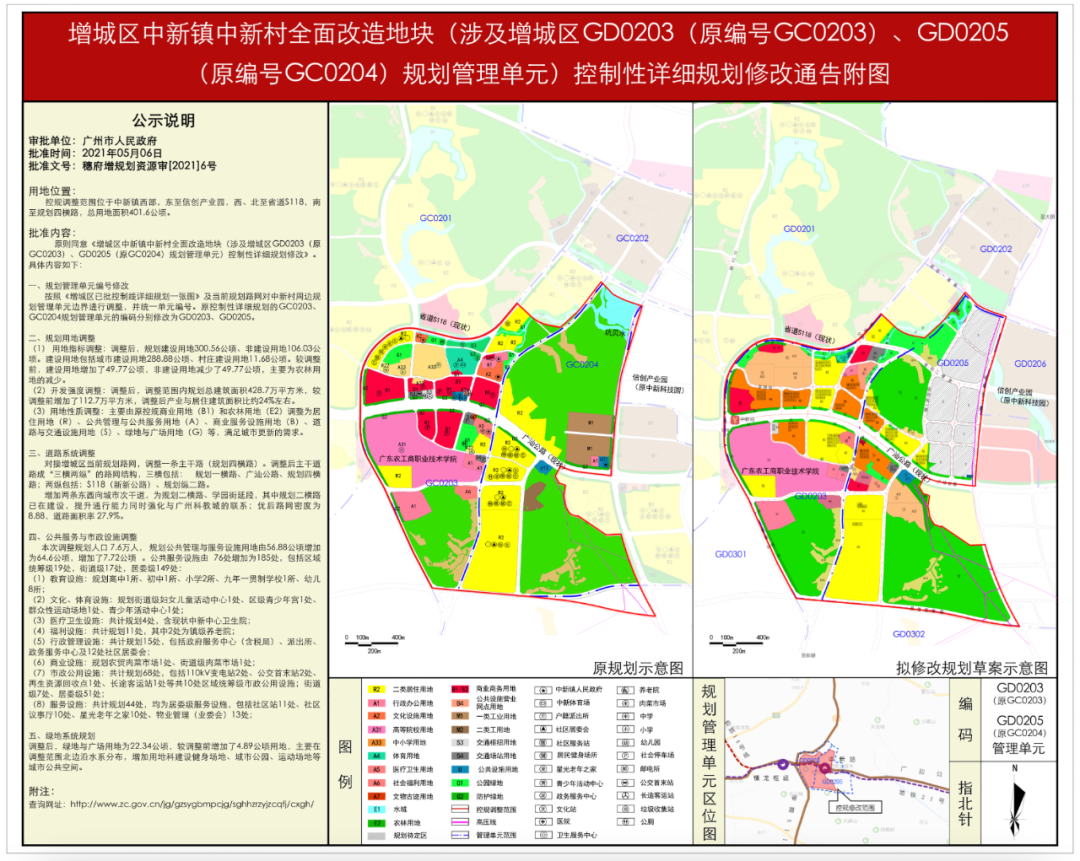The width and height of the screenshot is (1080, 861).
Task: Select the 邮电所 legend symbol
Action: point(625,769)
